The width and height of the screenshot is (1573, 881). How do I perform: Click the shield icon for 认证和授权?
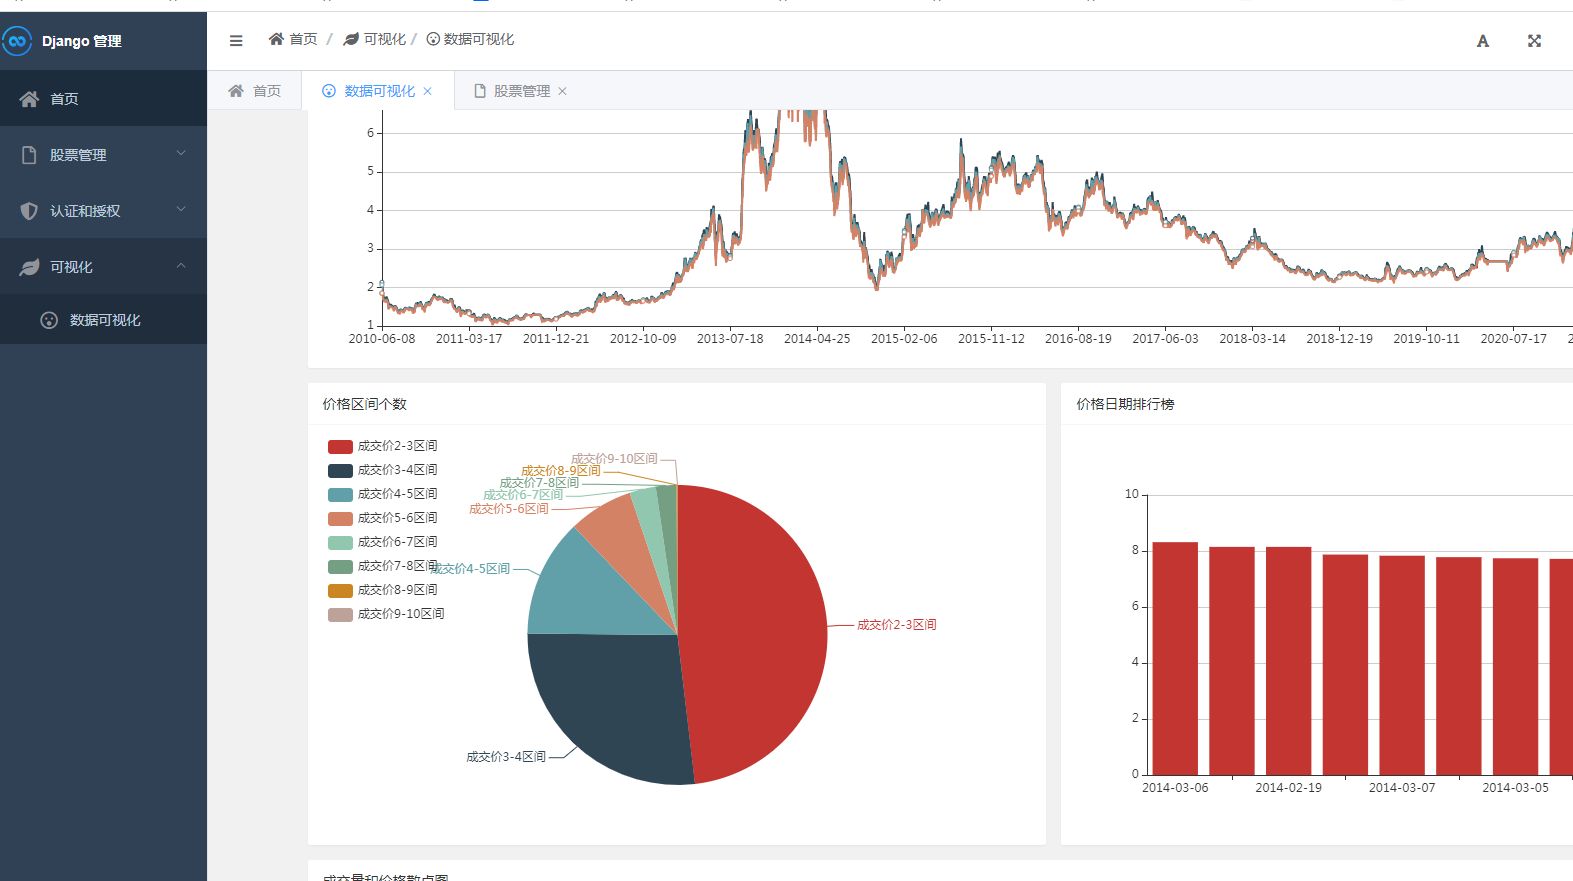click(29, 211)
